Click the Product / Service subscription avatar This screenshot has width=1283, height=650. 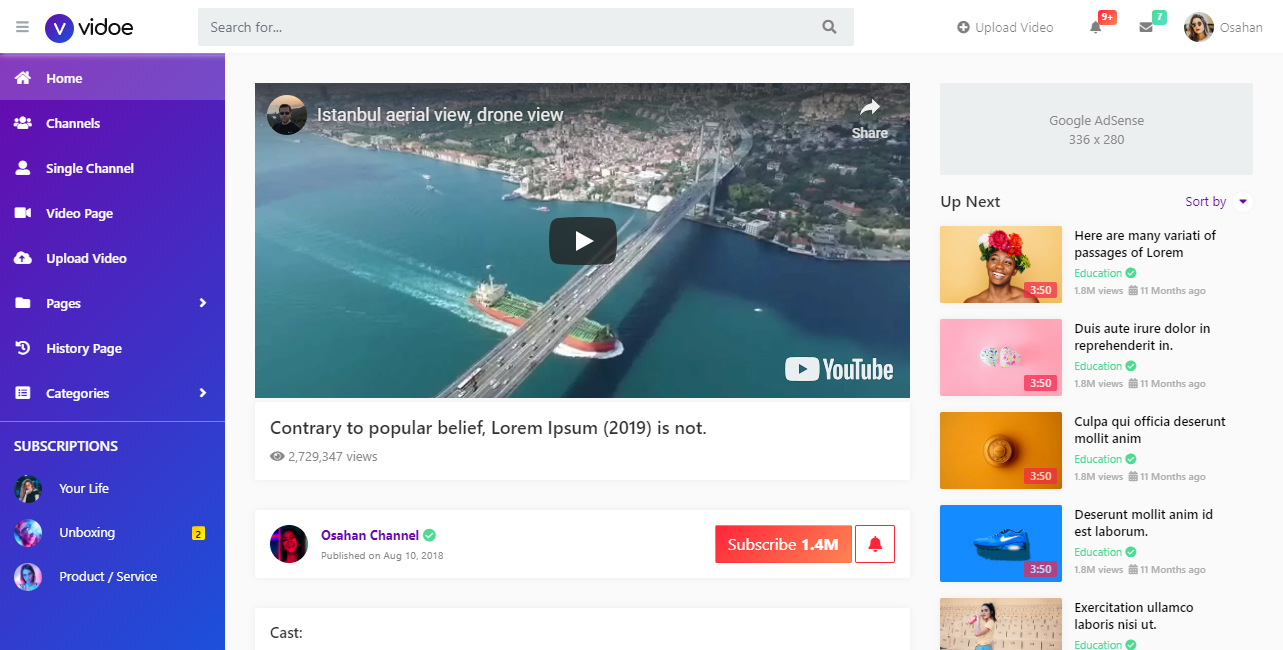tap(28, 577)
